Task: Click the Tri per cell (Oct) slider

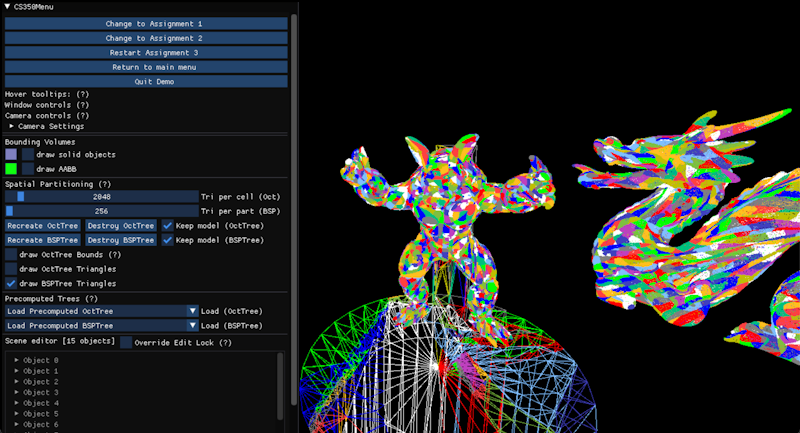Action: pos(102,197)
